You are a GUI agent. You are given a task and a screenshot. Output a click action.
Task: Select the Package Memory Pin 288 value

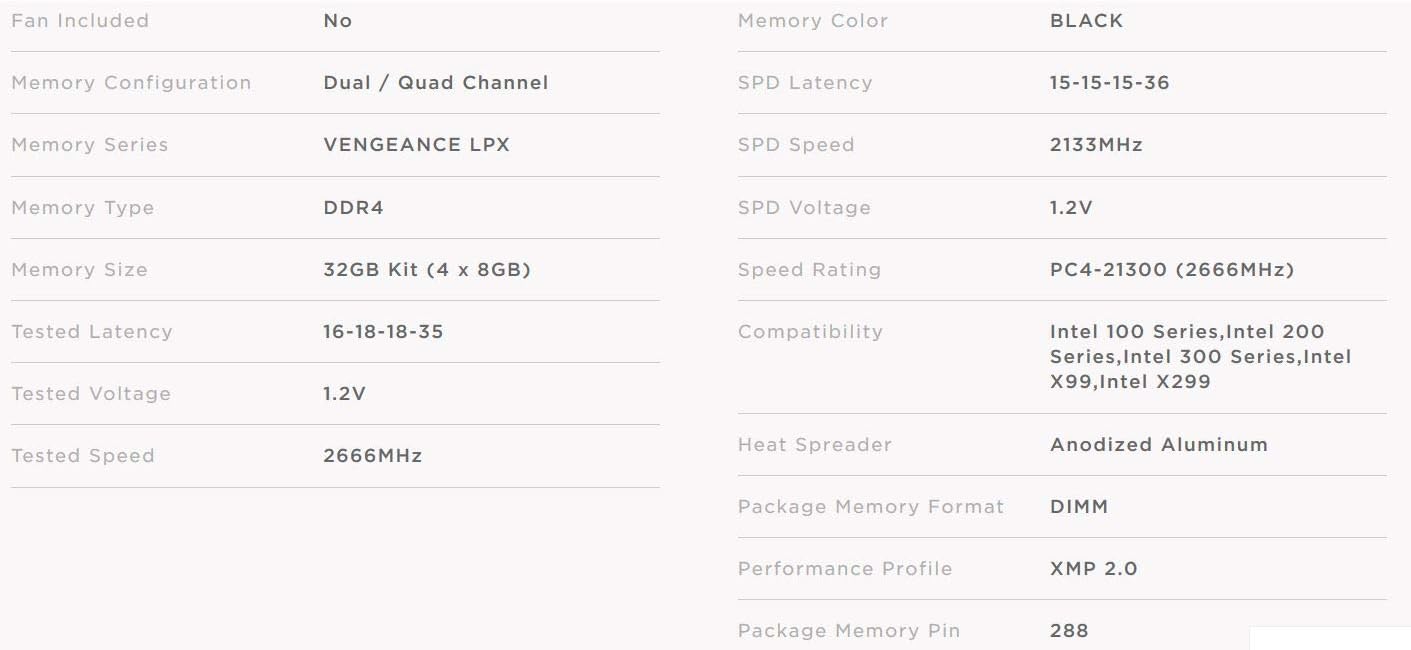click(1069, 631)
